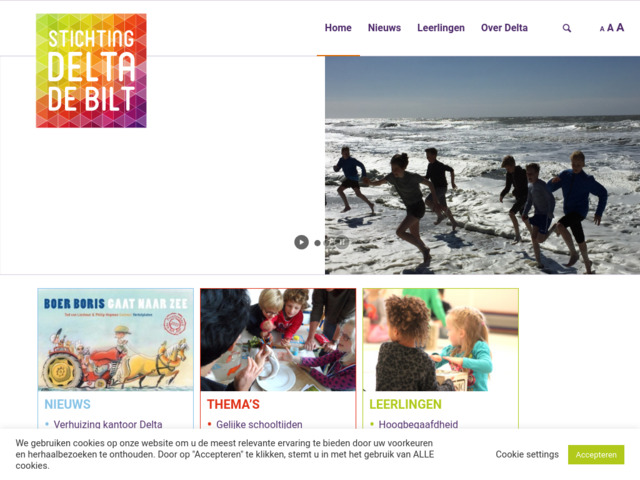Start the slideshow with the play button
Viewport: 640px width, 480px height.
(x=301, y=242)
